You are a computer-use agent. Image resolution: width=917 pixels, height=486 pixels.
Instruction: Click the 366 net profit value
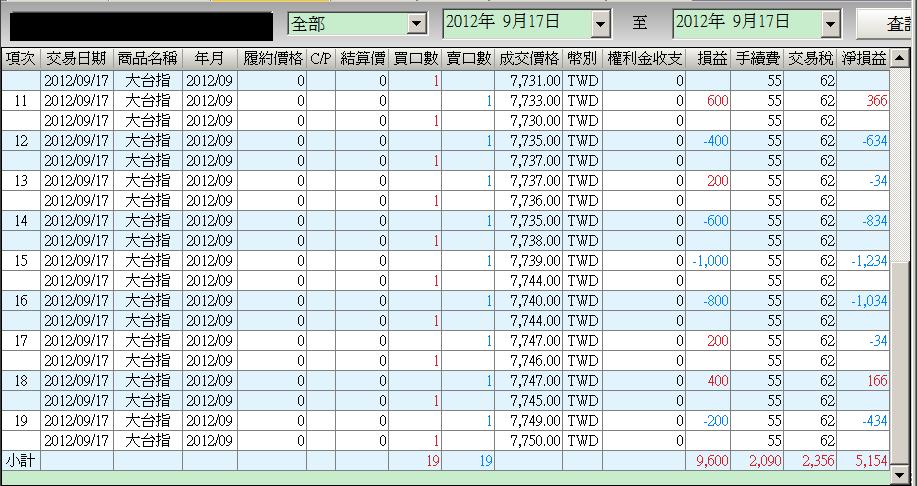click(x=877, y=101)
